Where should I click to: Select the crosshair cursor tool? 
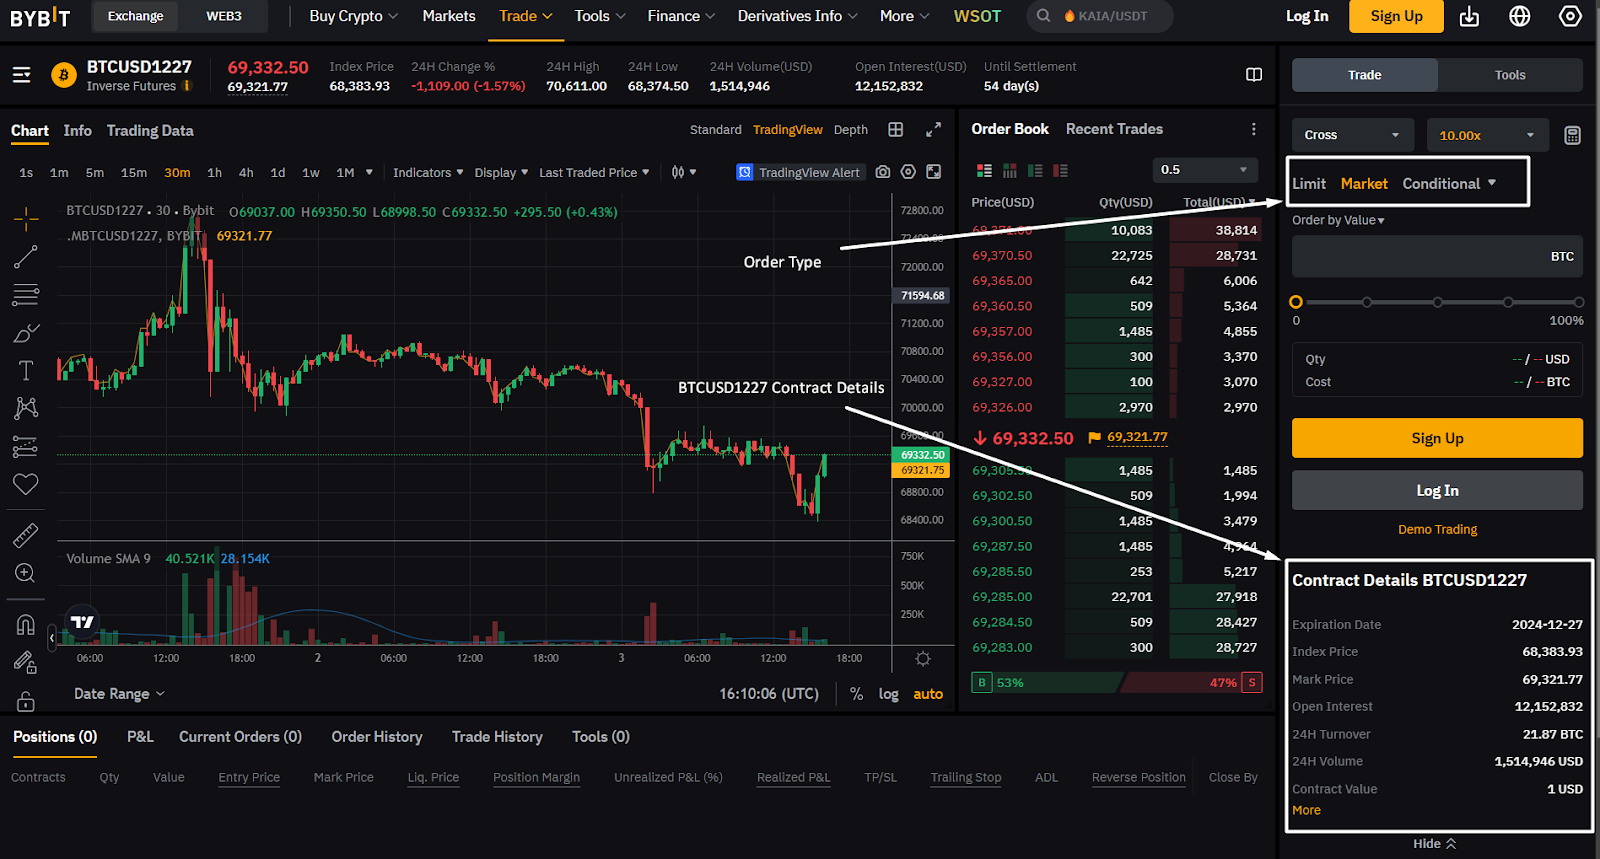coord(26,218)
